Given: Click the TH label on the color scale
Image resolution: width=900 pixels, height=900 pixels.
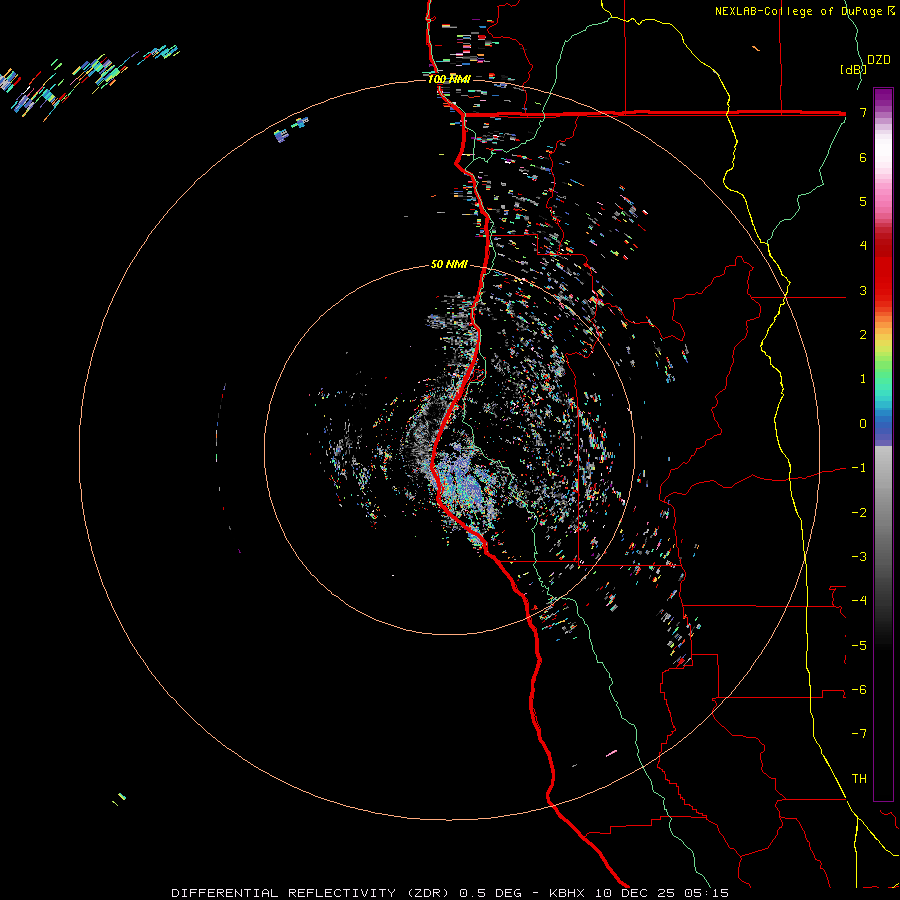Looking at the screenshot, I should coord(859,778).
